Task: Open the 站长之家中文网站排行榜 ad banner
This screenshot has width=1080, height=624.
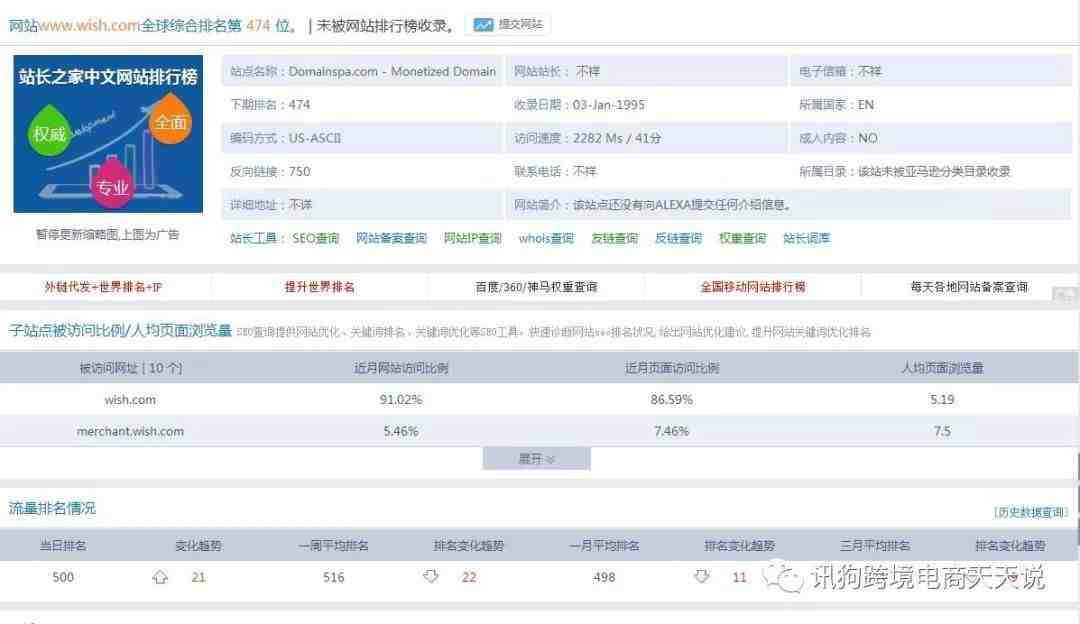Action: pos(108,134)
